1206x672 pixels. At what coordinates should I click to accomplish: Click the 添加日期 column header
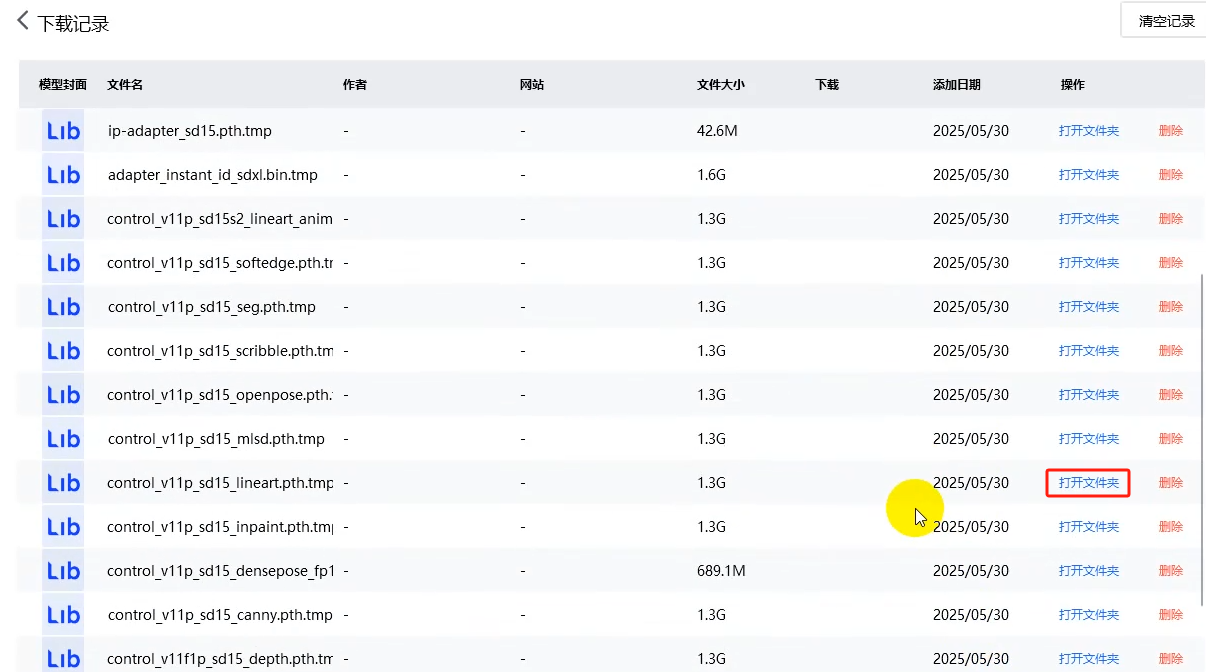(x=956, y=85)
